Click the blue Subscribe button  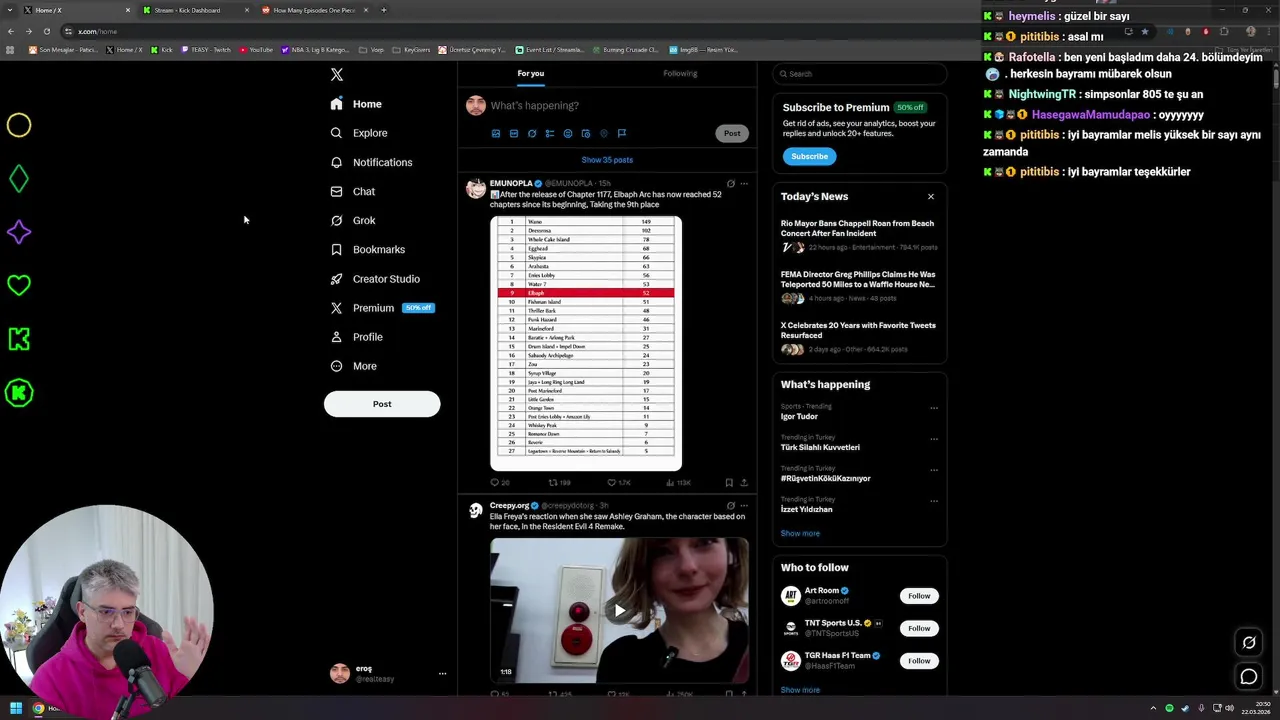pos(809,156)
